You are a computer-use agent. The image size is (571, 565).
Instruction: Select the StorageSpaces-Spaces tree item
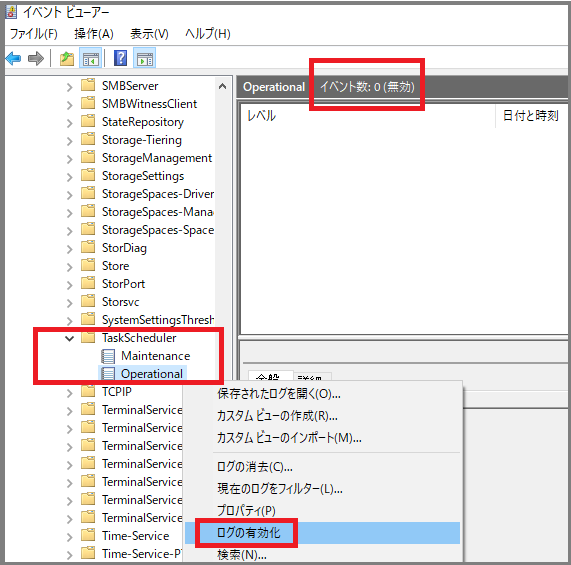(x=158, y=230)
